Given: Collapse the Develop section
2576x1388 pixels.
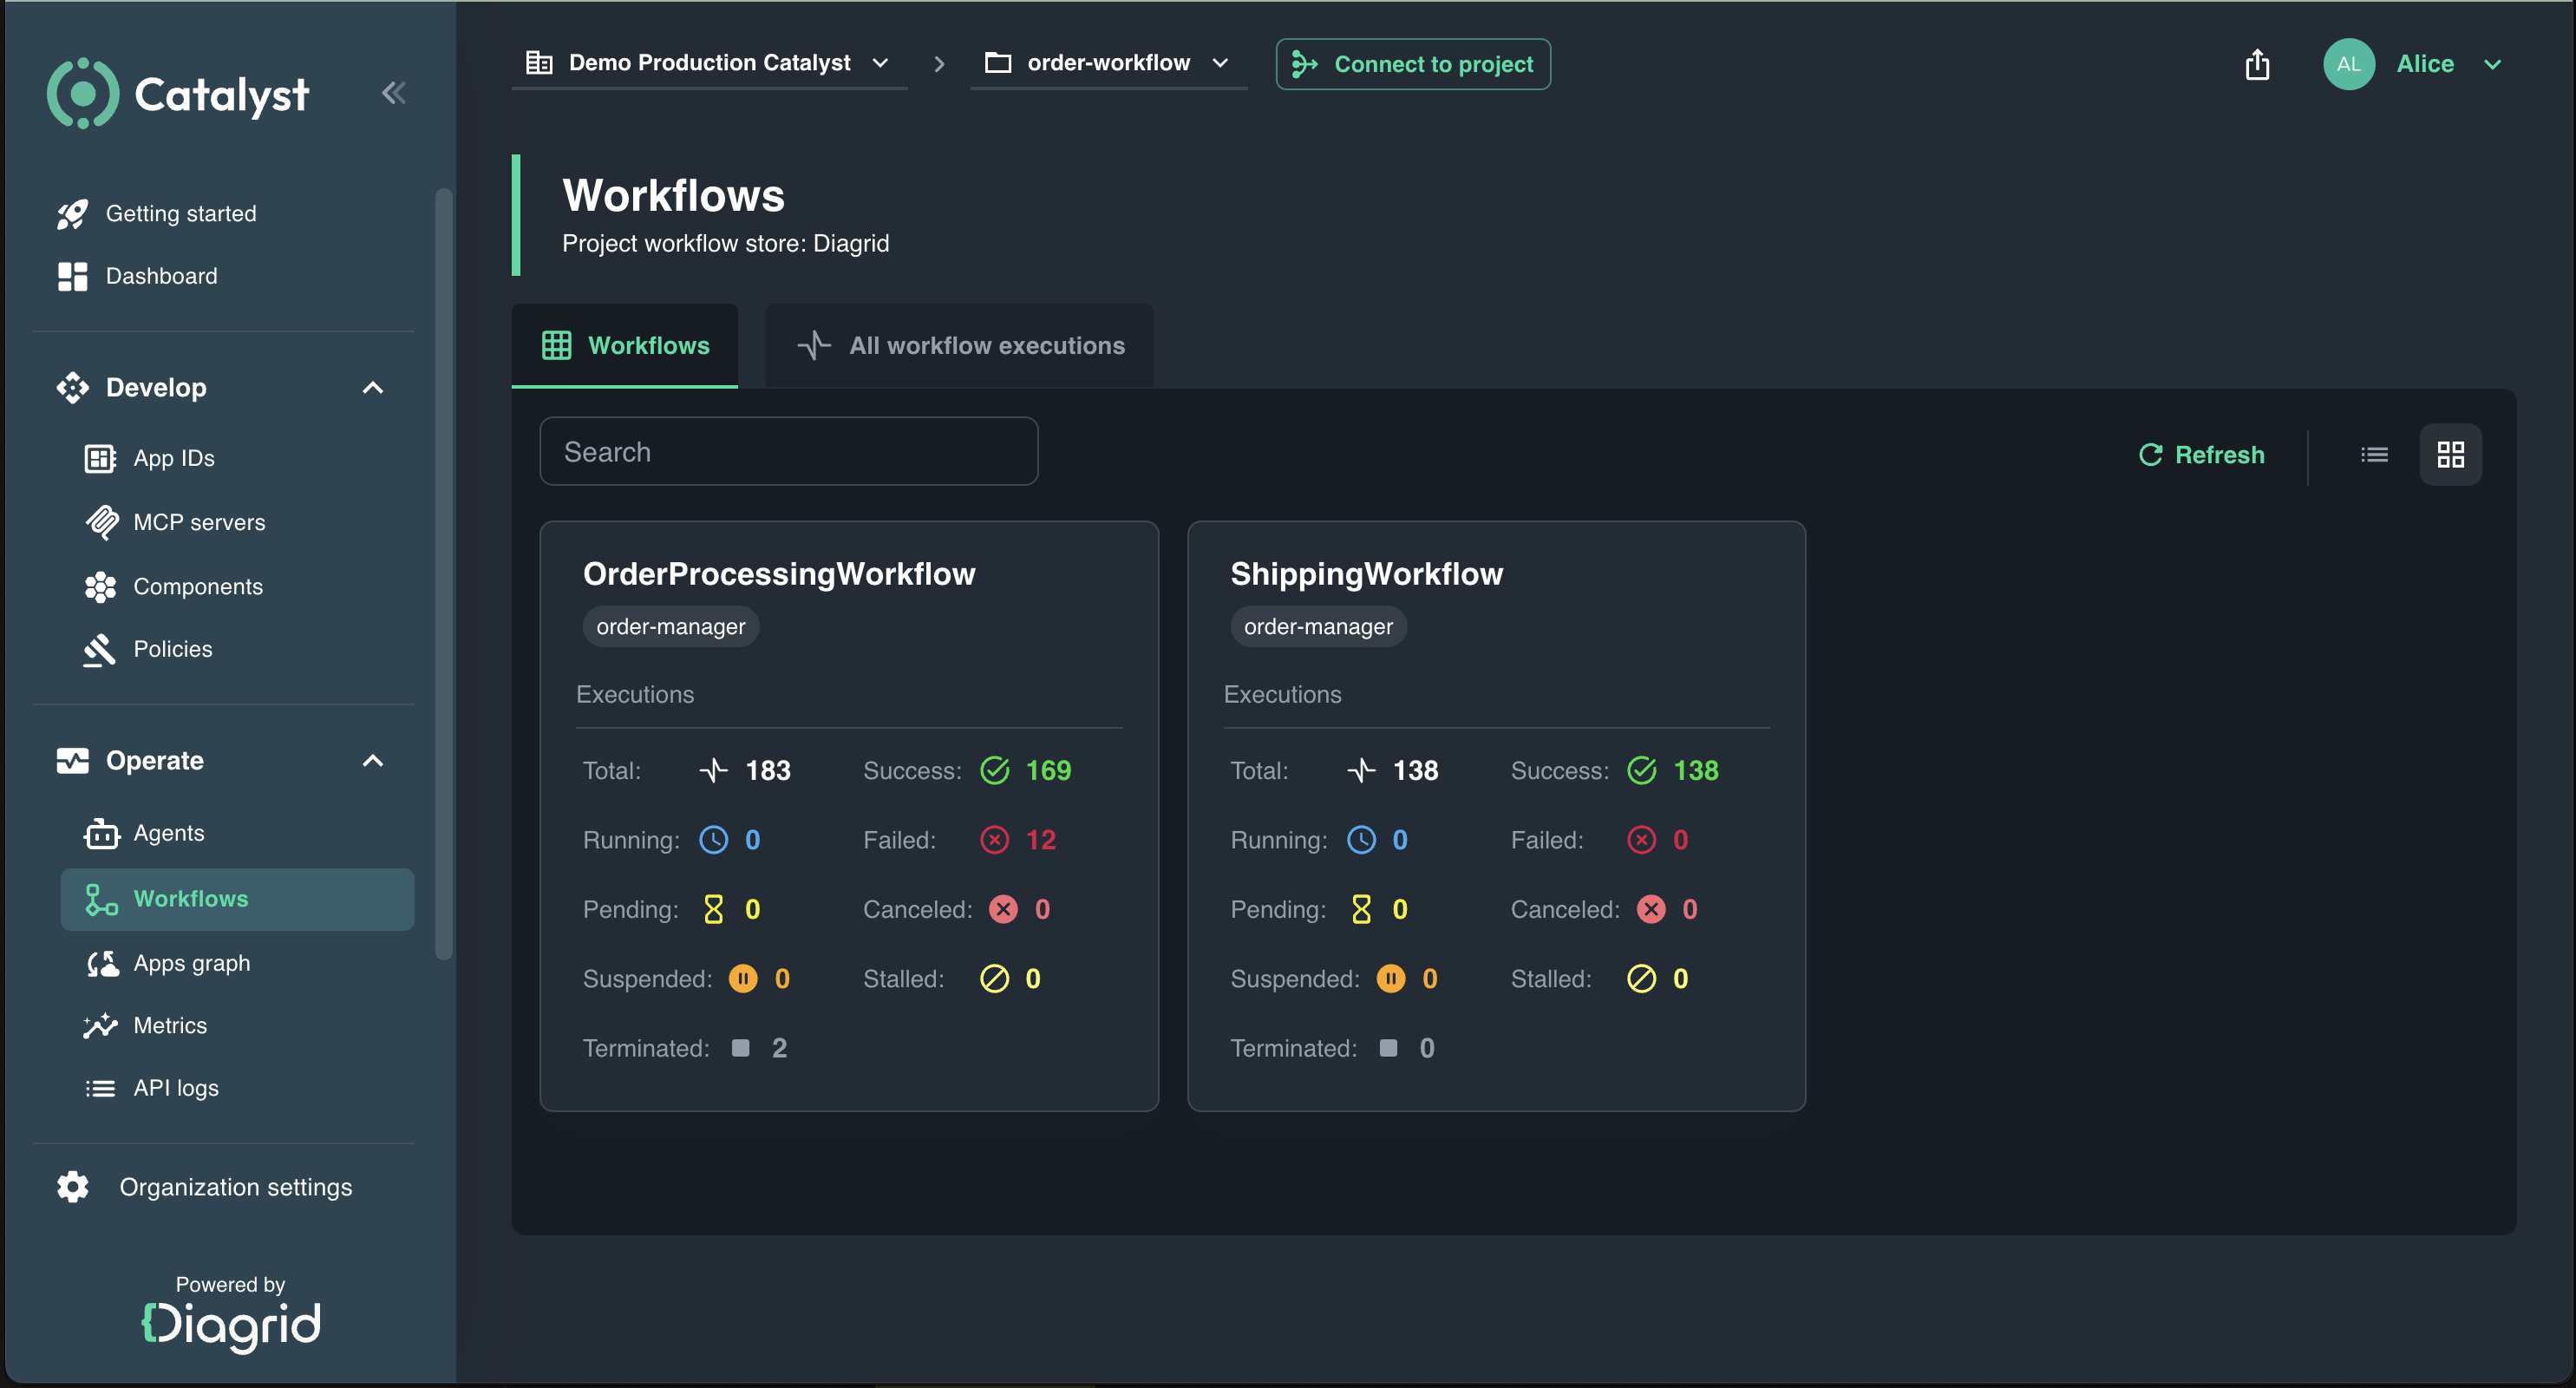Looking at the screenshot, I should 372,388.
